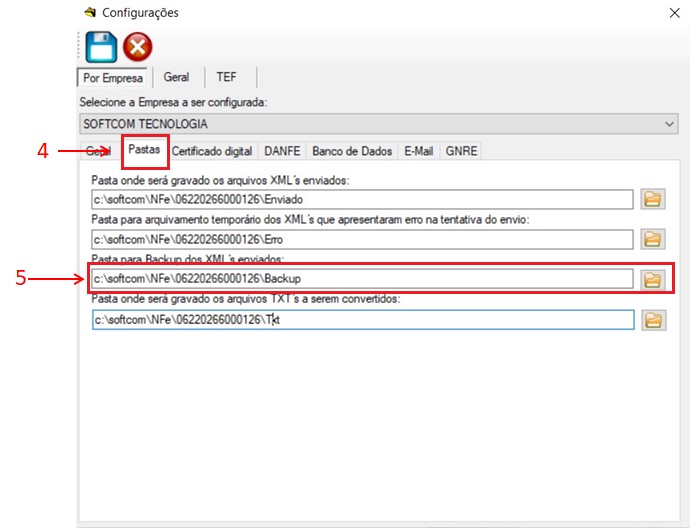Click the Enviado folder path field
This screenshot has height=528, width=690.
(361, 199)
